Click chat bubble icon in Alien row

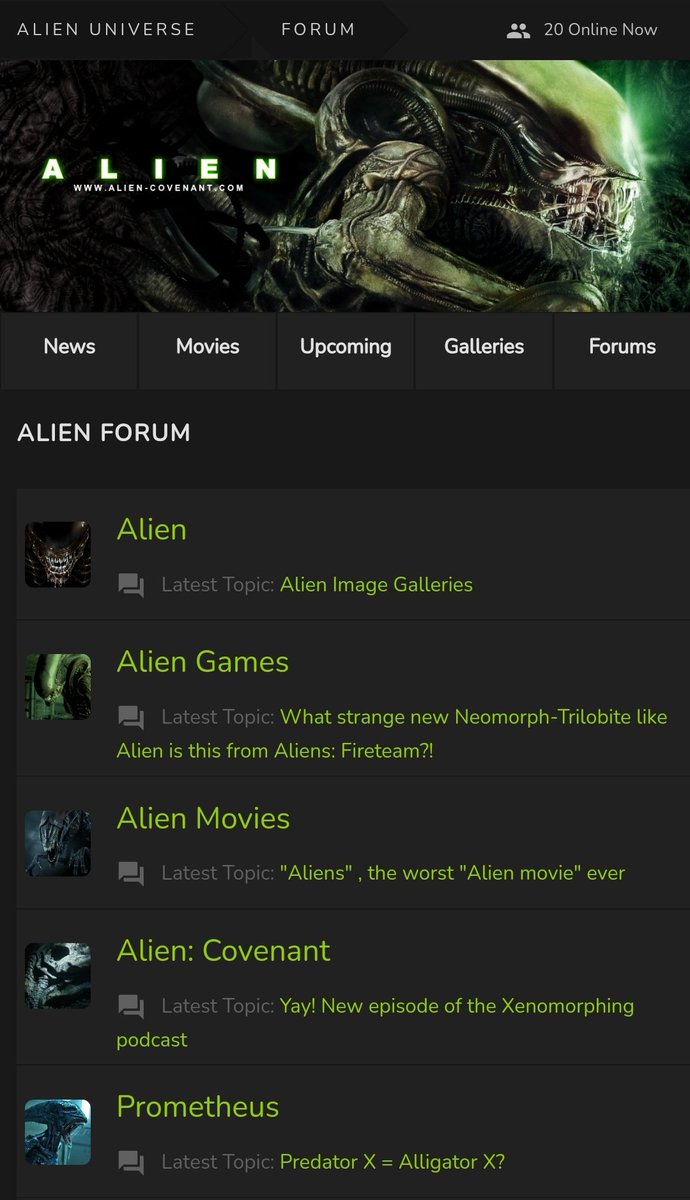(131, 585)
